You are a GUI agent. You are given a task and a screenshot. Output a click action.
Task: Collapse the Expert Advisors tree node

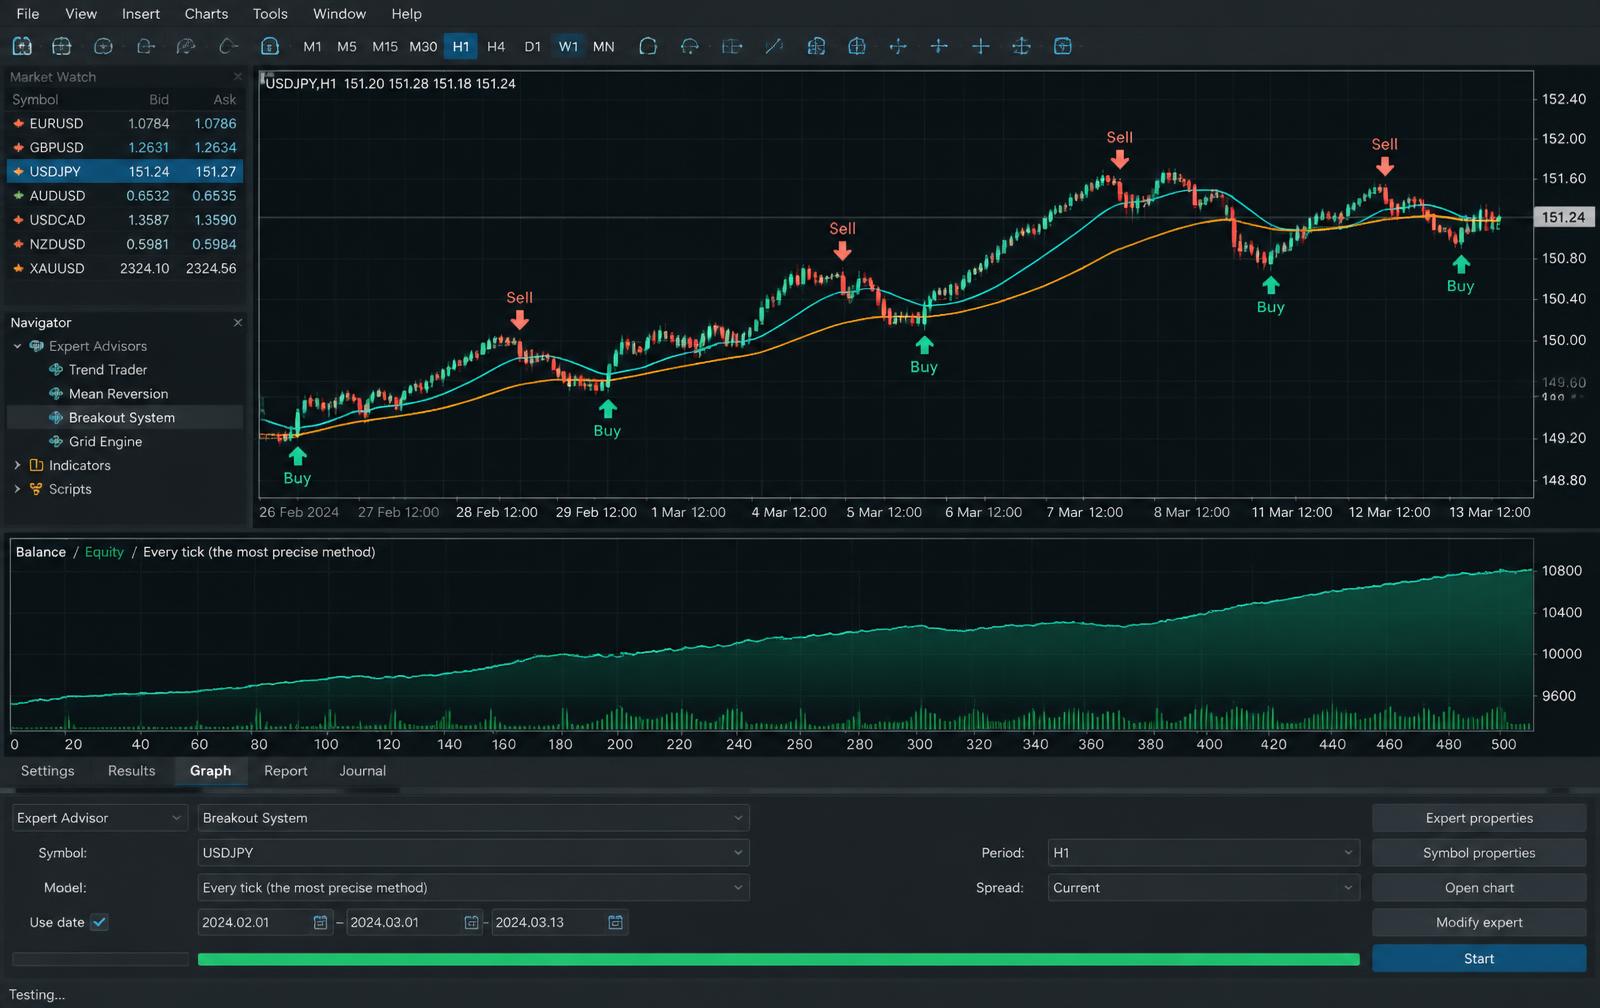(x=17, y=346)
